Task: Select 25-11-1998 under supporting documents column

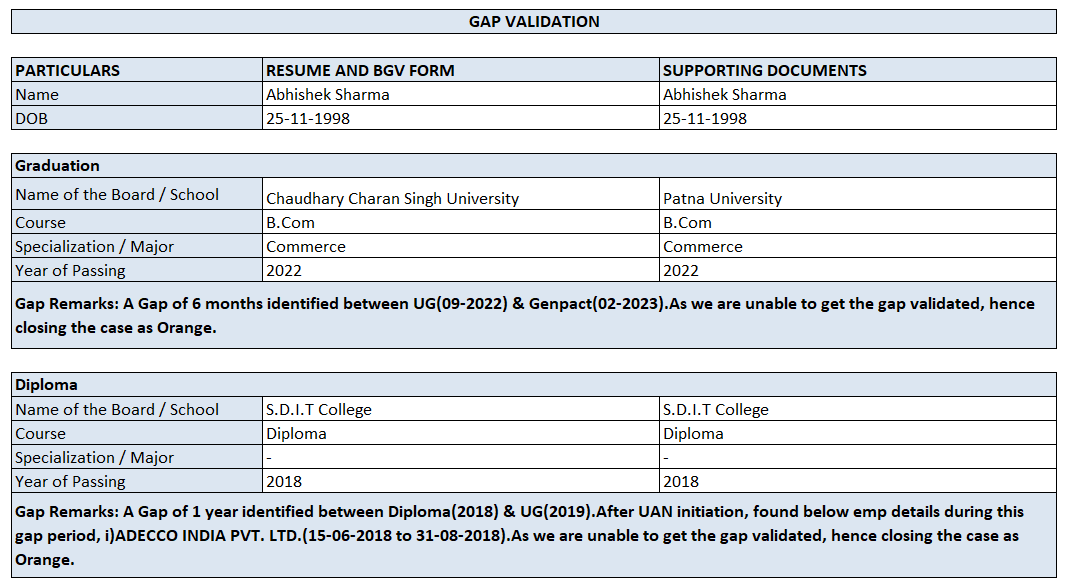Action: click(705, 118)
